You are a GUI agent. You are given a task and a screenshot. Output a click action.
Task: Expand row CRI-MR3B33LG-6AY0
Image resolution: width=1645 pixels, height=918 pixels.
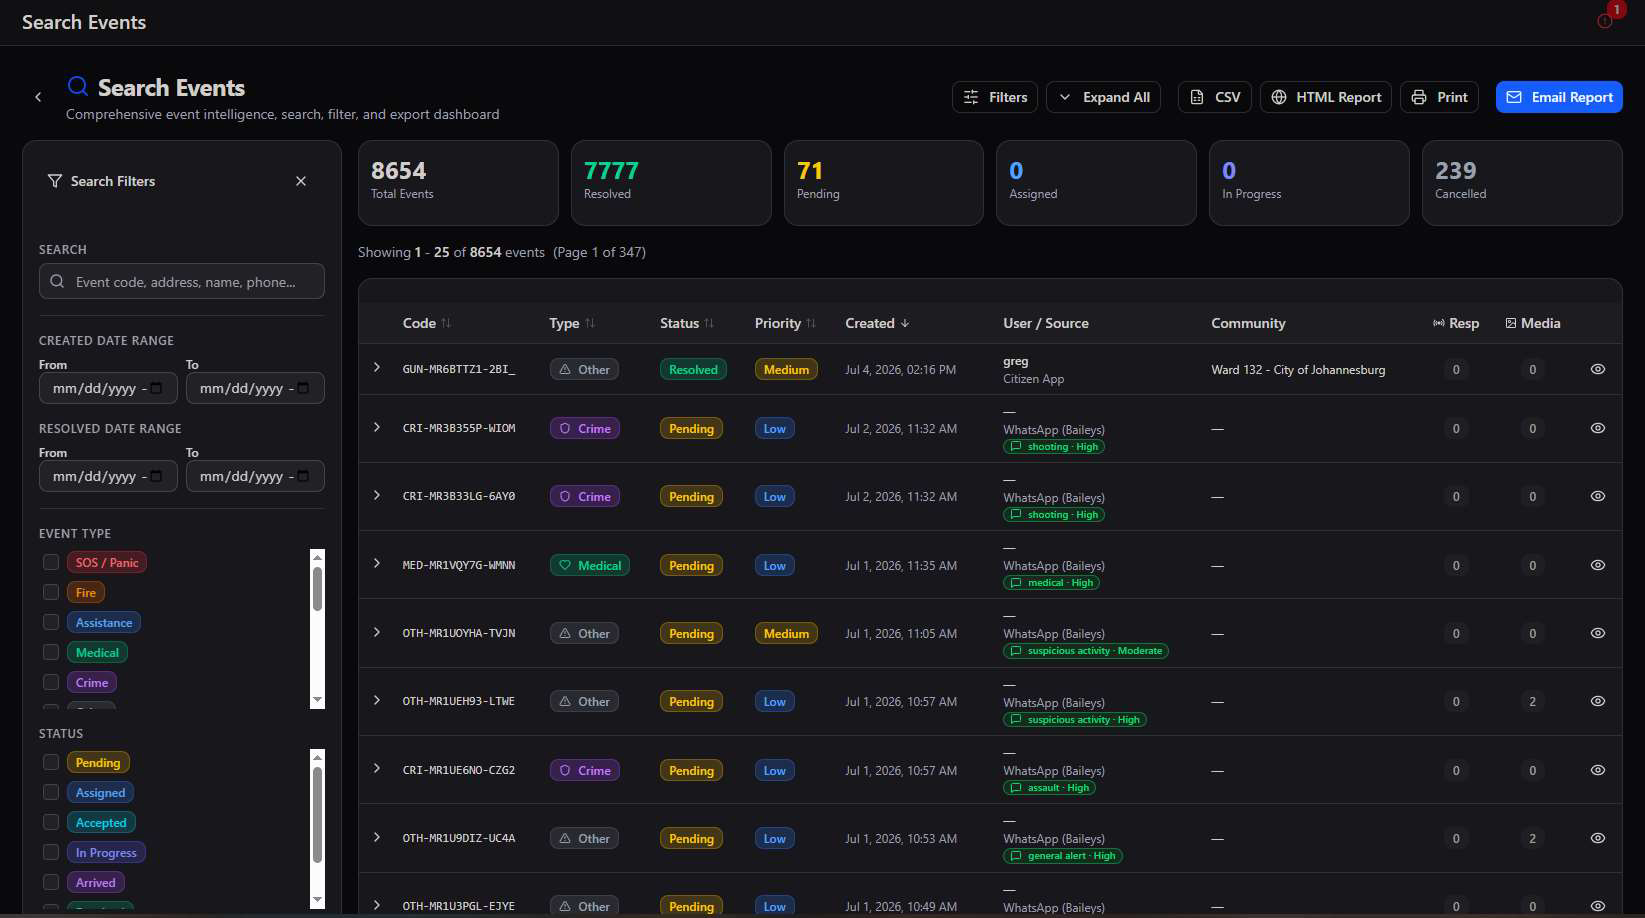click(377, 495)
